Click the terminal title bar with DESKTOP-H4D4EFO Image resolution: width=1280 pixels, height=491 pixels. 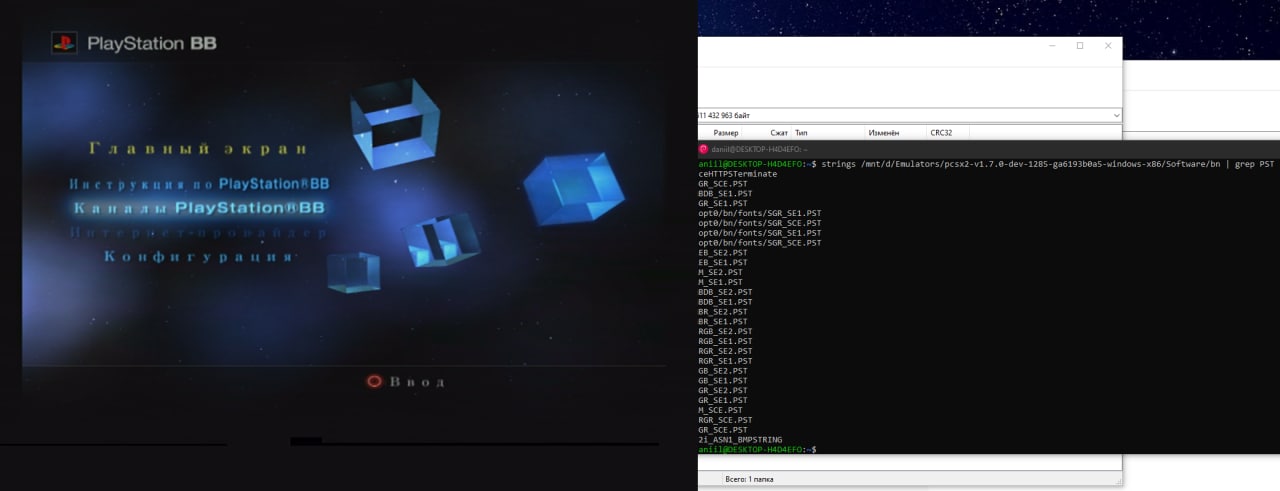click(989, 149)
